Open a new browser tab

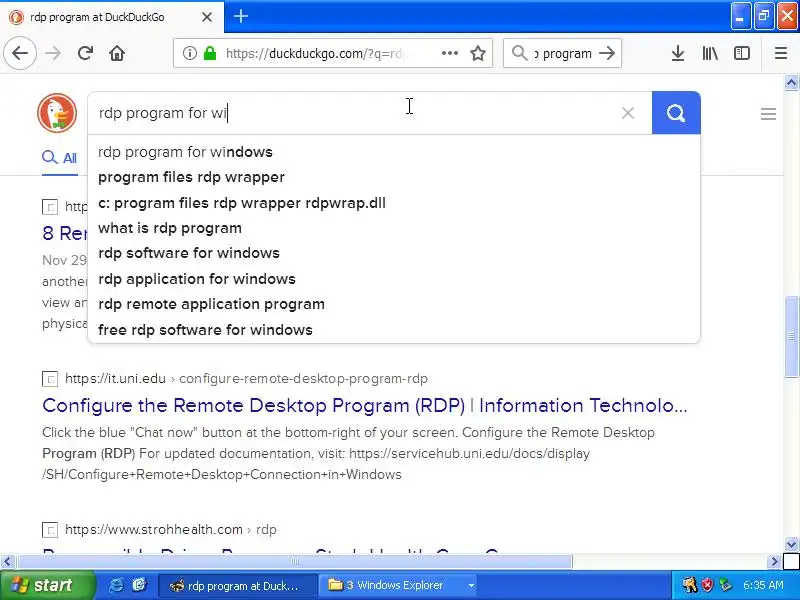pos(241,16)
